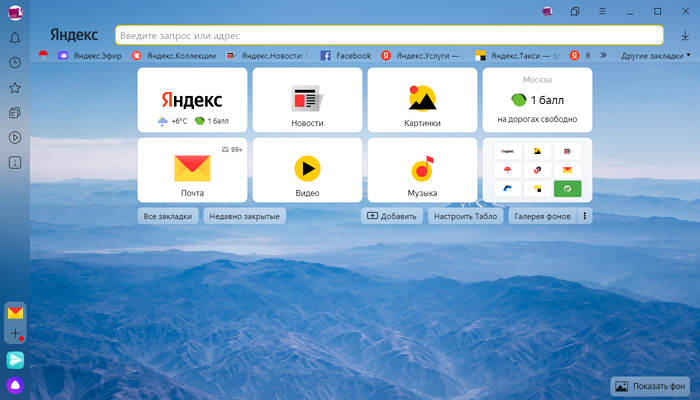This screenshot has height=400, width=700.
Task: Open browsing history clock icon
Action: coord(15,62)
